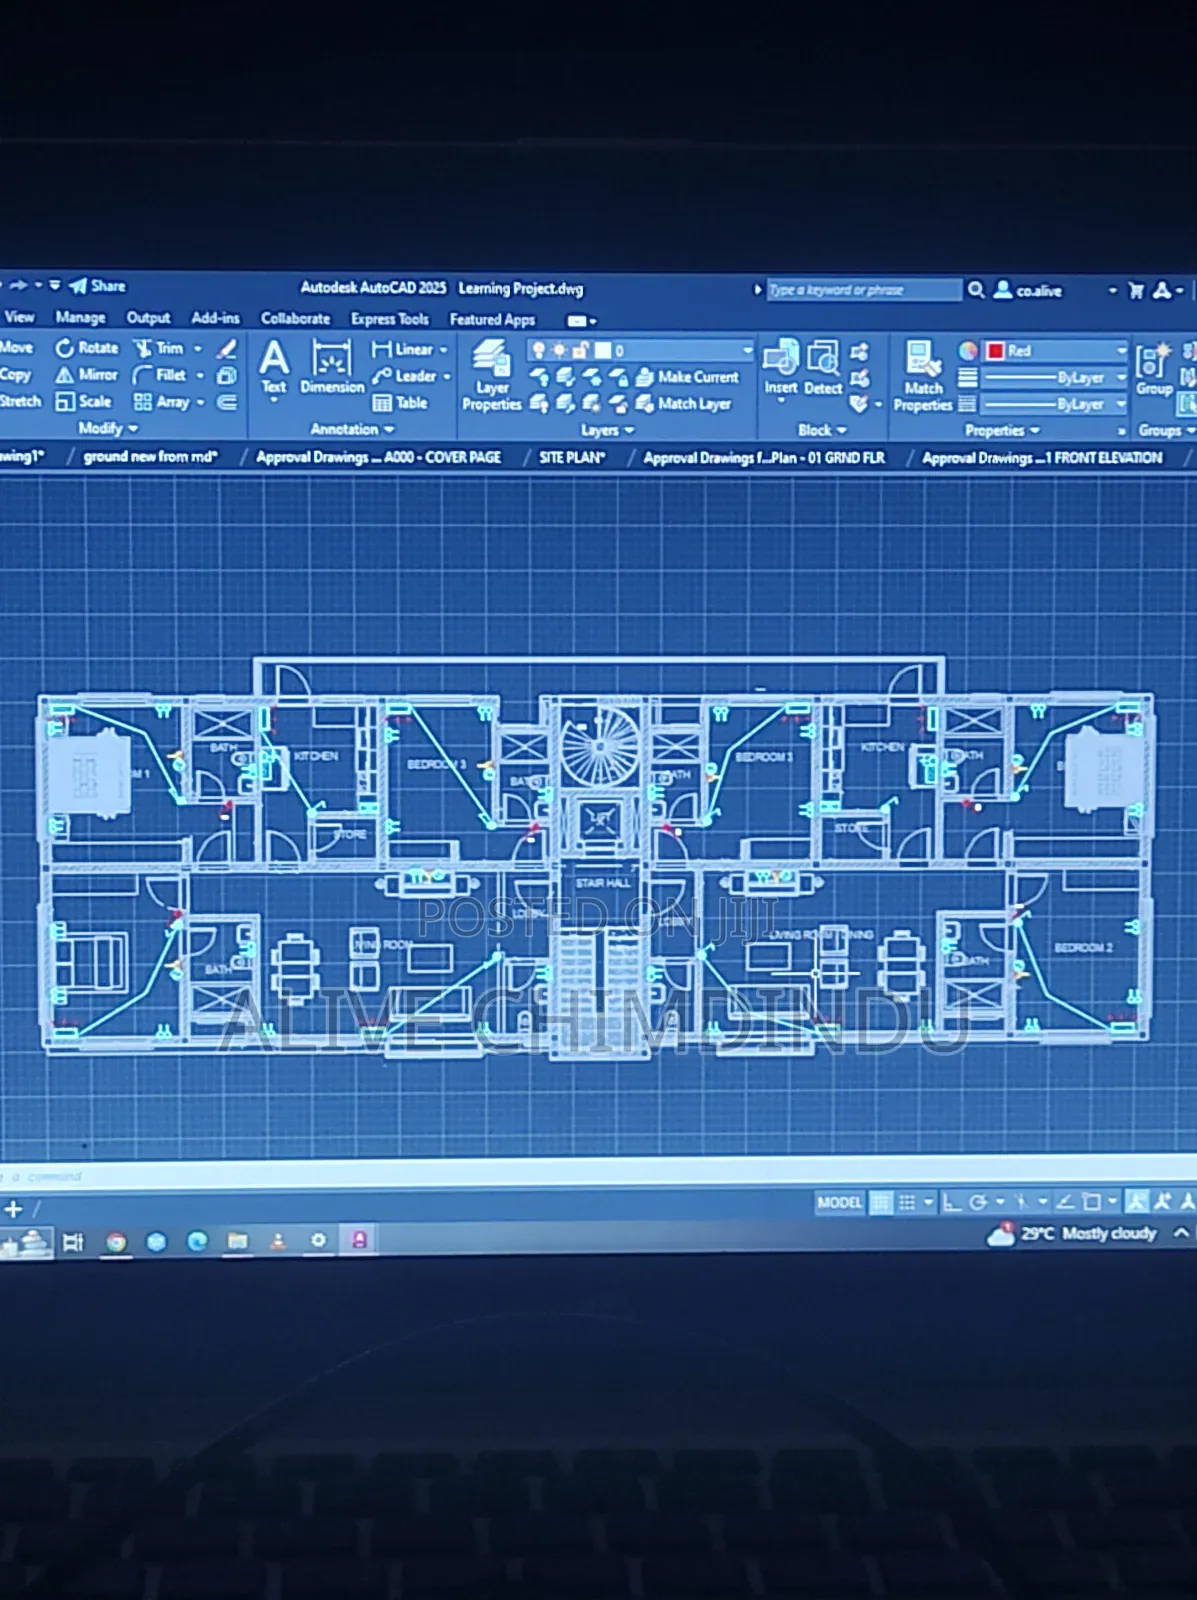Open the Output ribbon tab
Image resolution: width=1197 pixels, height=1600 pixels.
tap(148, 317)
